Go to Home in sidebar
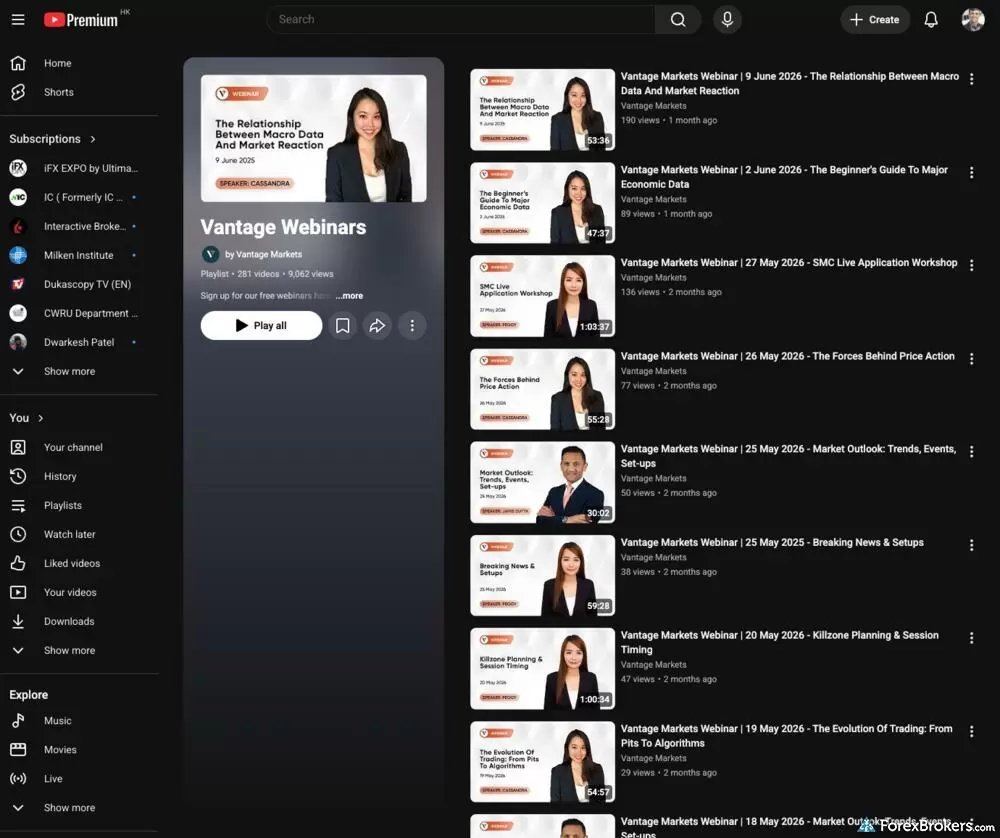The width and height of the screenshot is (1000, 838). [79, 63]
